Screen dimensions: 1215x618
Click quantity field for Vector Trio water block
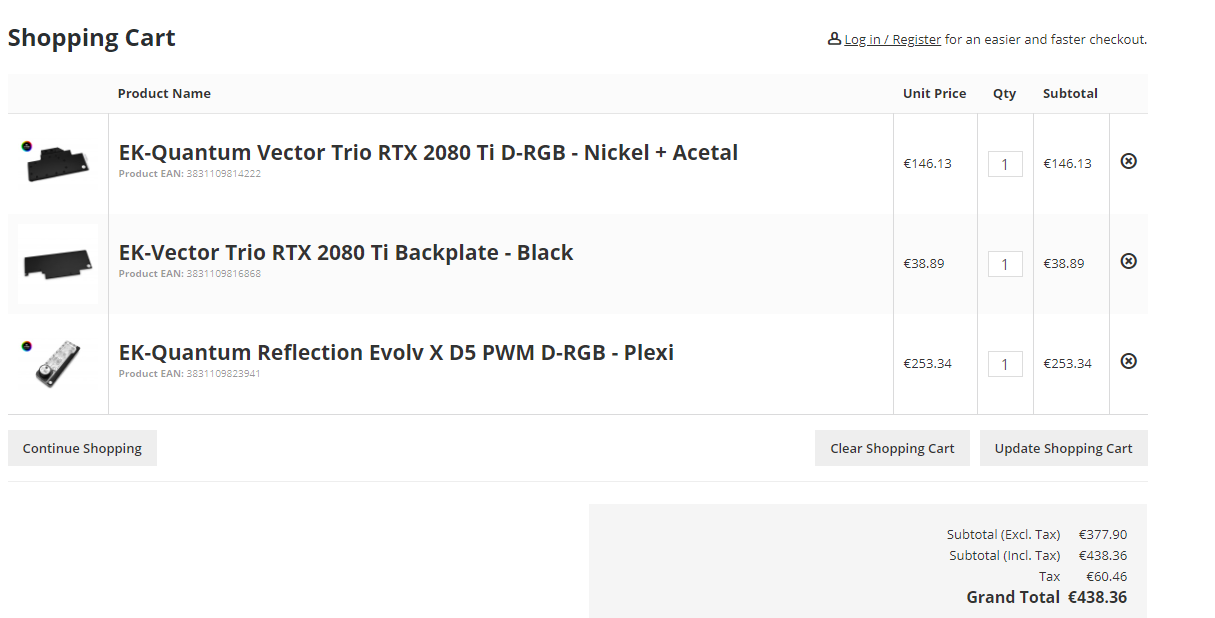(x=1005, y=164)
